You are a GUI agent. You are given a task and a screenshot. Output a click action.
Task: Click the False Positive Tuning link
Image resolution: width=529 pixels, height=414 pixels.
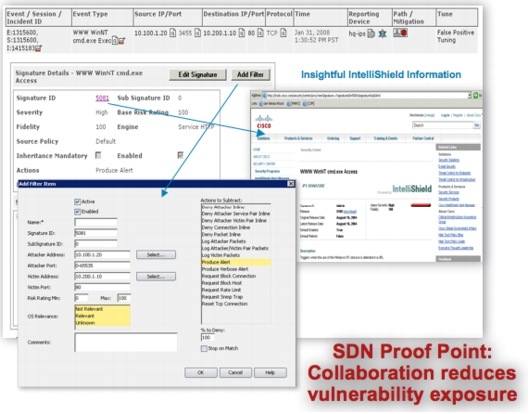point(455,36)
